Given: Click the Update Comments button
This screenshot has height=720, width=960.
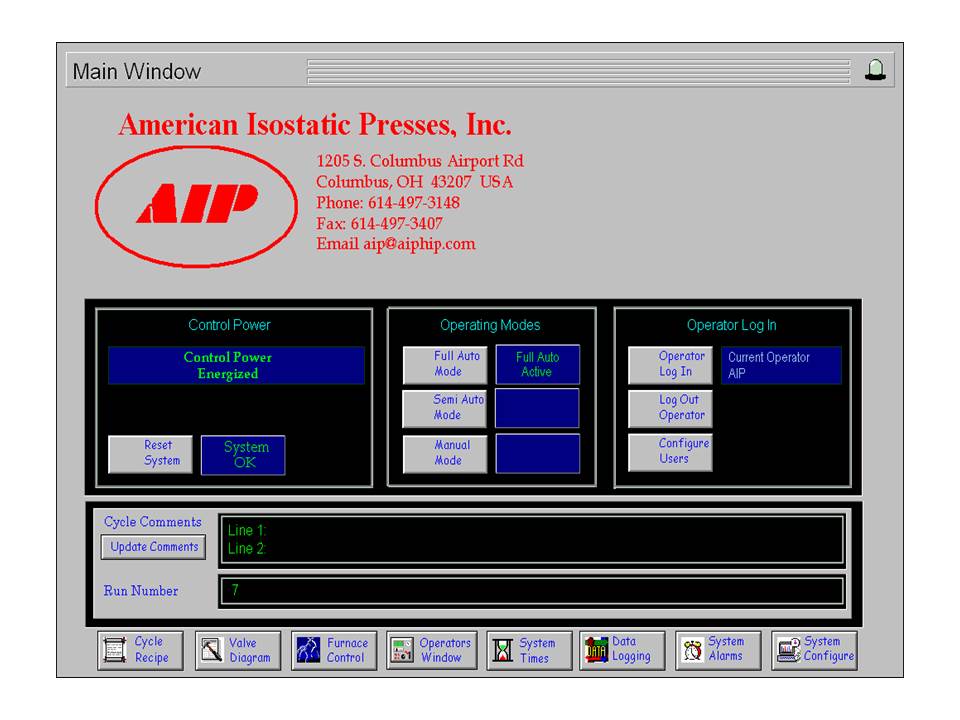Looking at the screenshot, I should coord(154,547).
